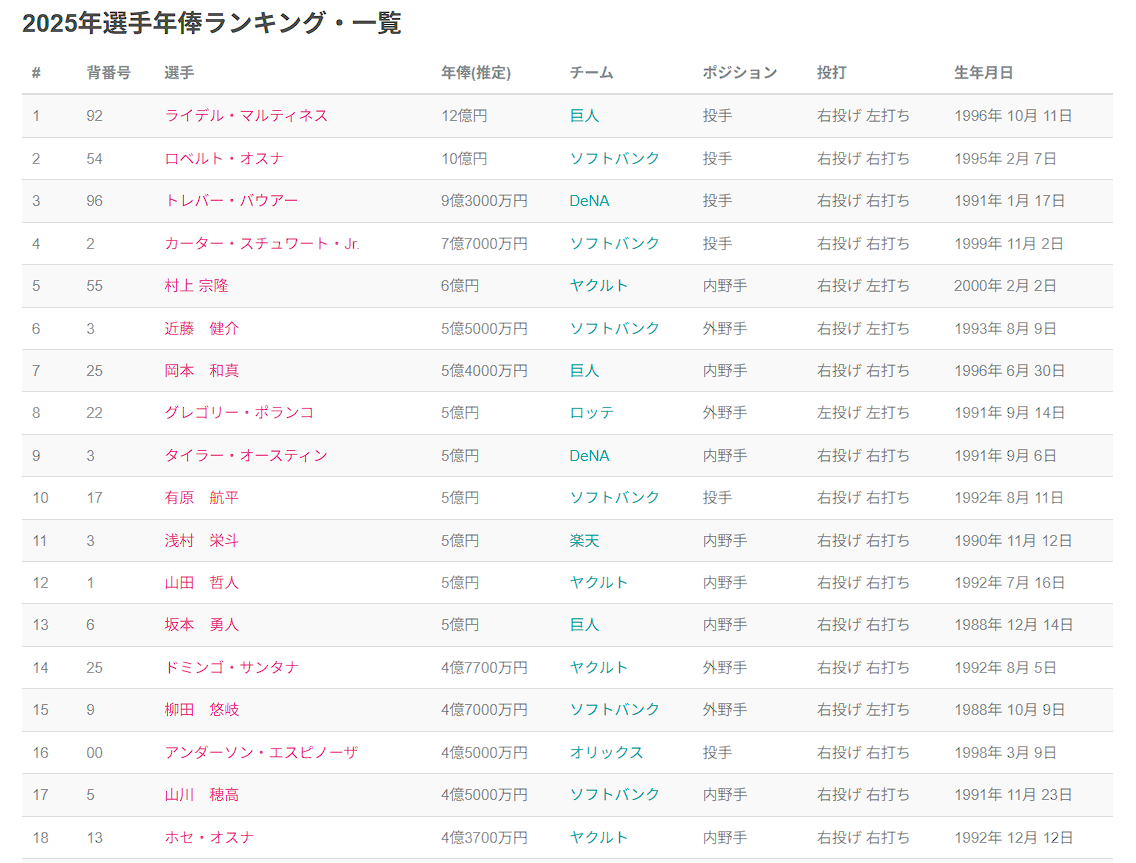Image resolution: width=1136 pixels, height=863 pixels.
Task: Open the オリックス team page
Action: [606, 753]
